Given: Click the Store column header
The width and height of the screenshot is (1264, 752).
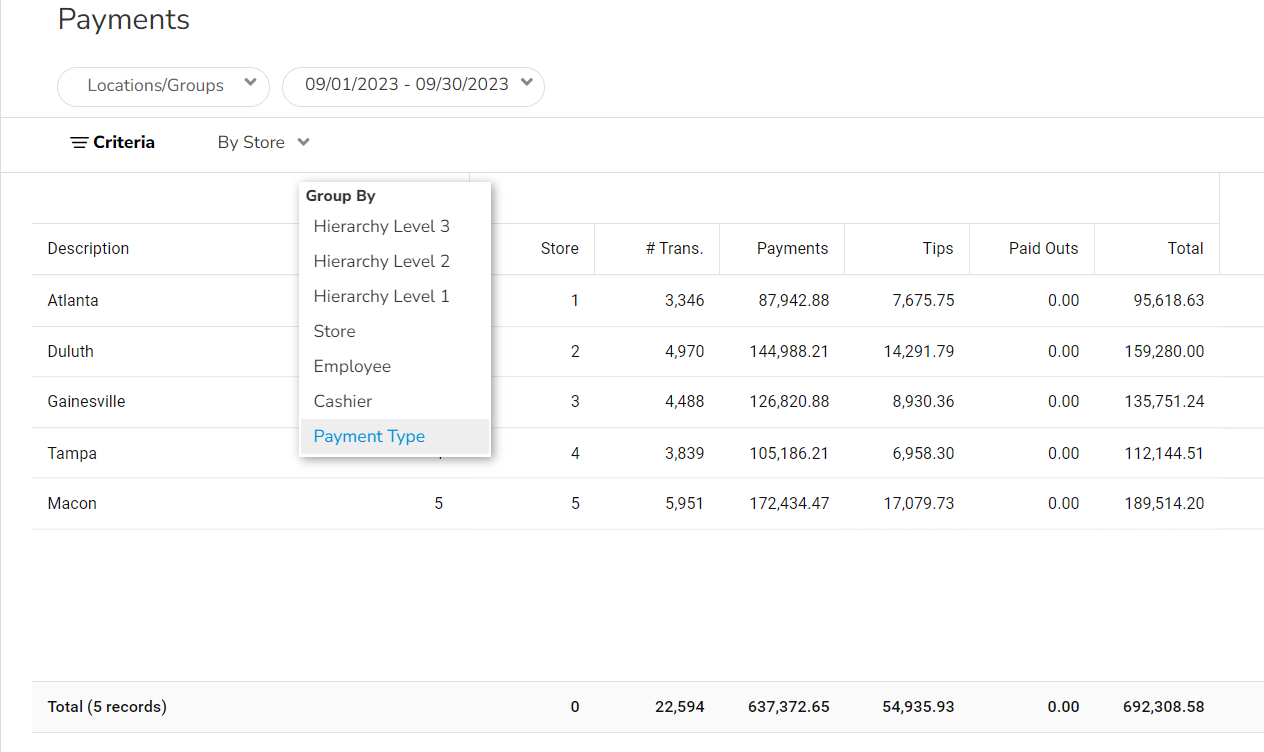Looking at the screenshot, I should (x=559, y=249).
